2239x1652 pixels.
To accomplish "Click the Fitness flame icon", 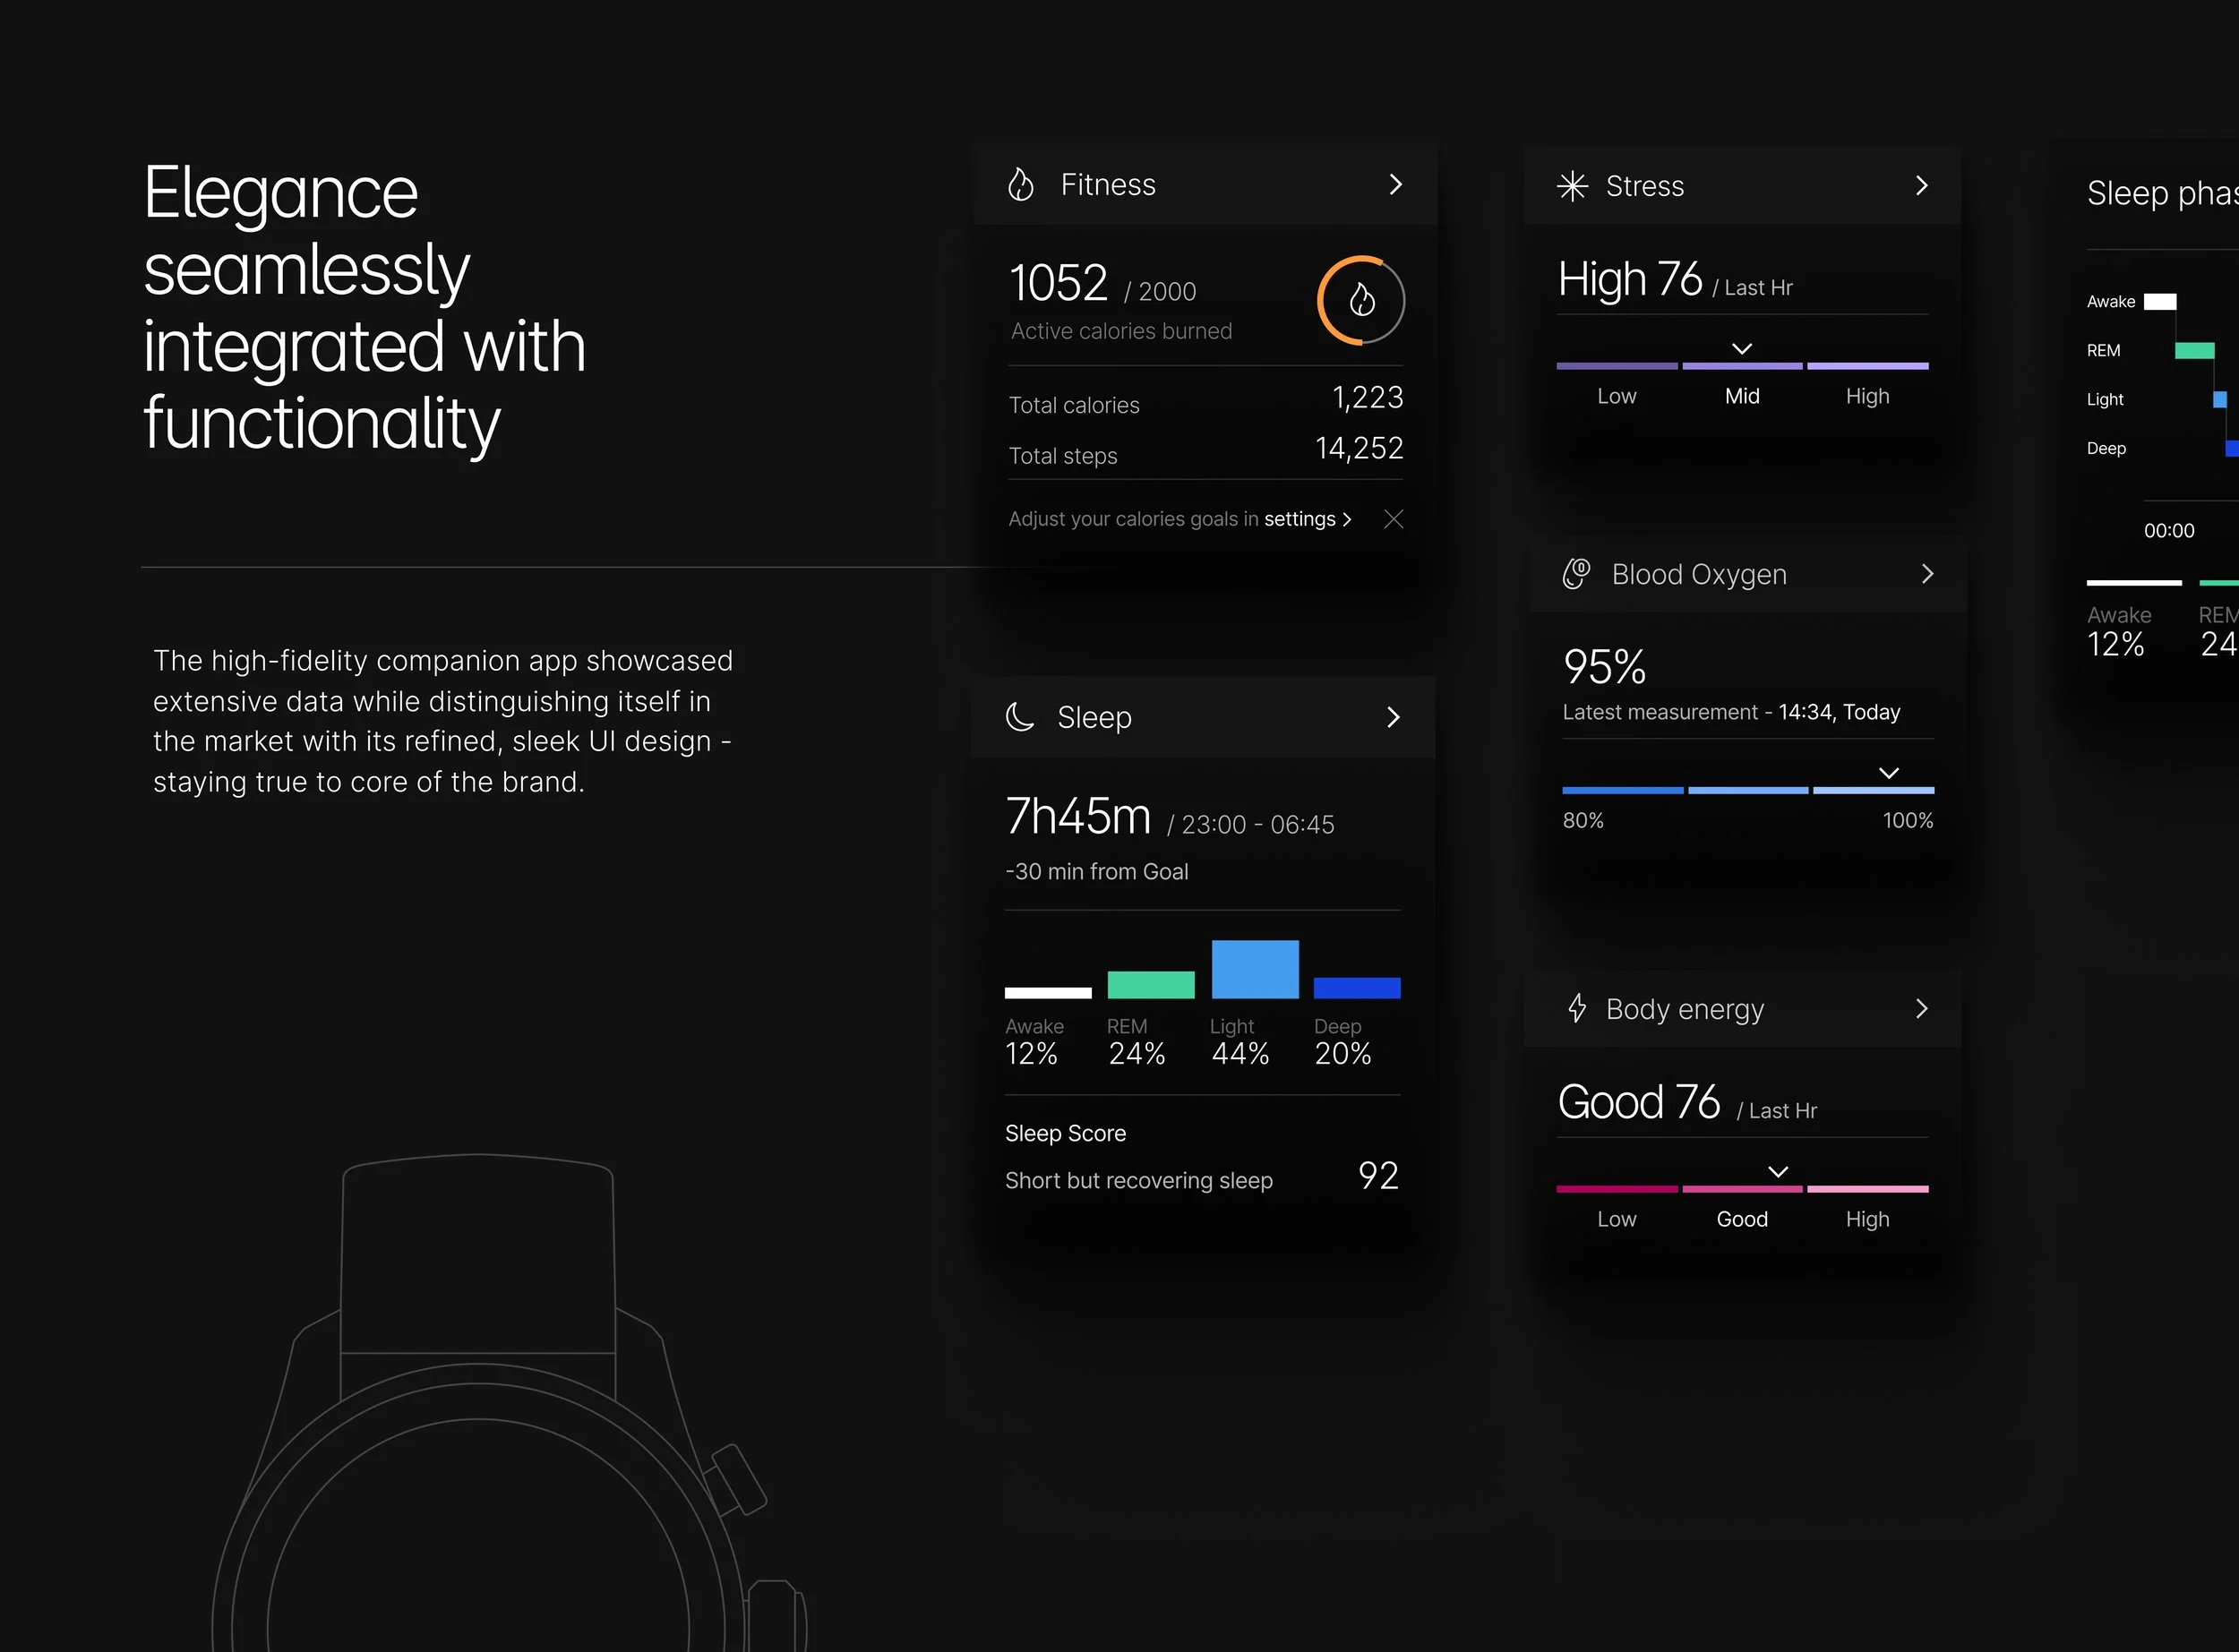I will click(x=1020, y=185).
